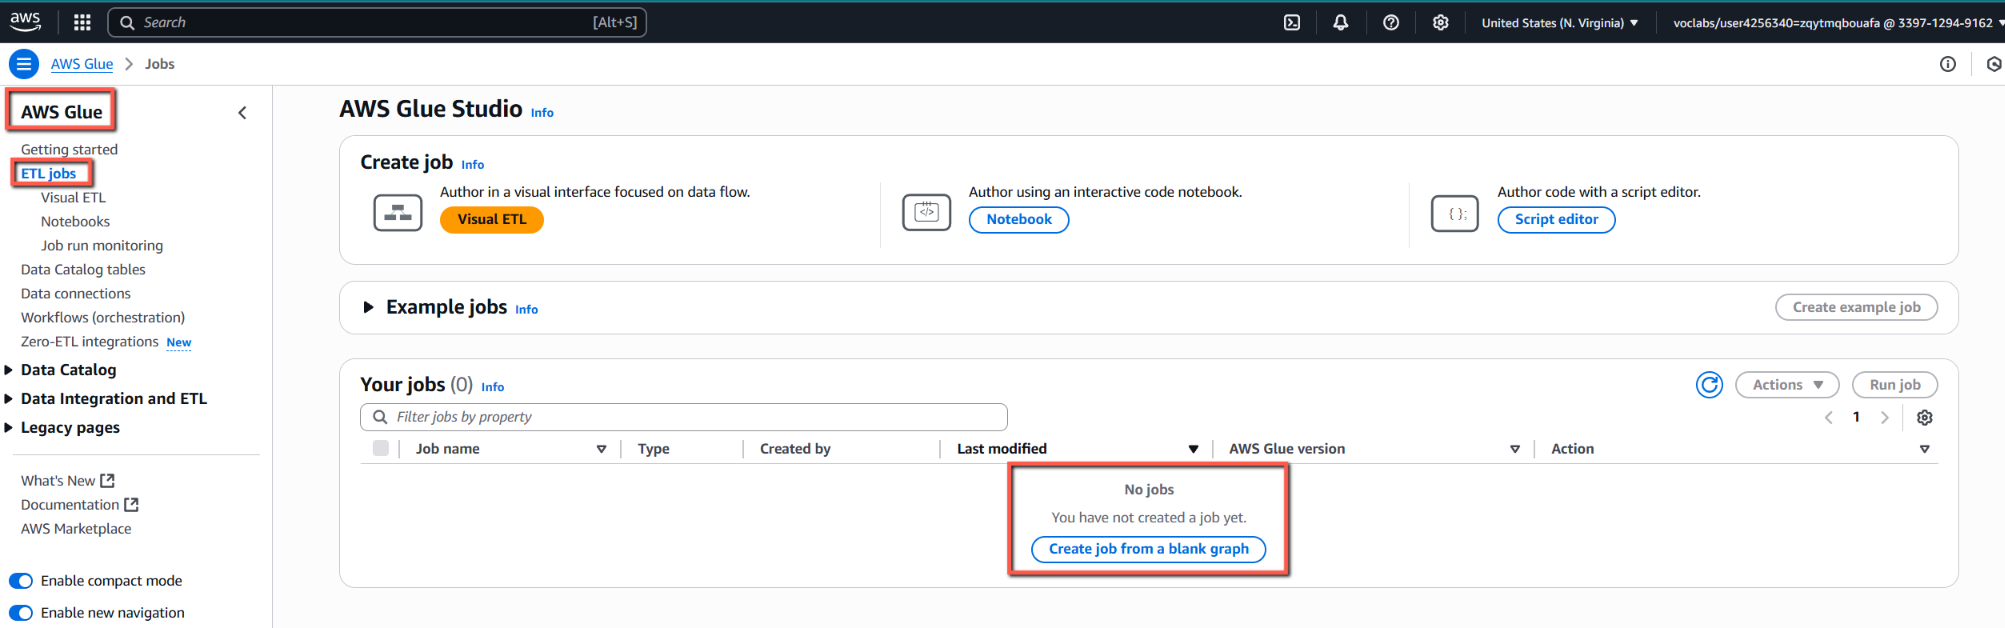This screenshot has height=628, width=2005.
Task: Open Notebooks sidebar item
Action: coord(75,221)
